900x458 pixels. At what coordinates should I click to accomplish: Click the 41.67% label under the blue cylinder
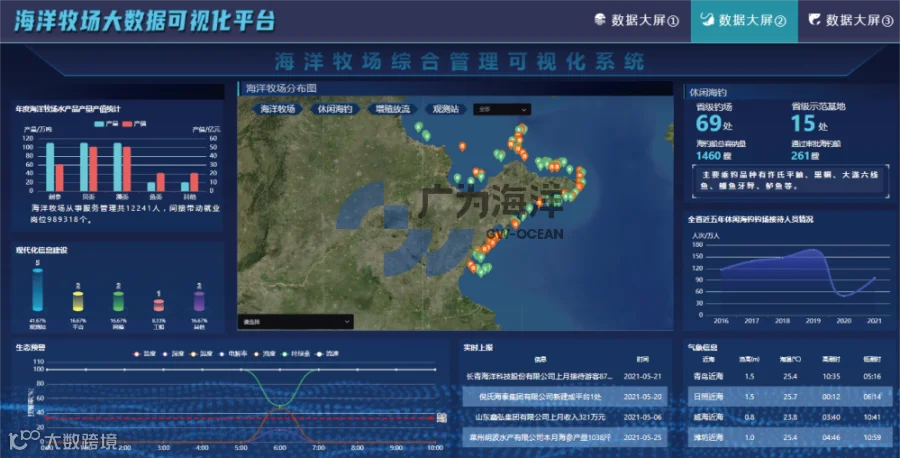[x=37, y=321]
